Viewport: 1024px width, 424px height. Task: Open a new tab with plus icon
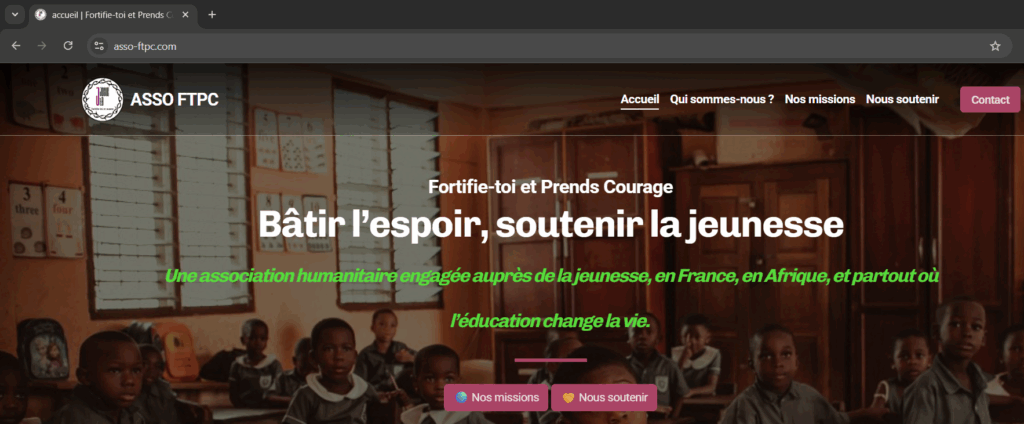click(212, 15)
